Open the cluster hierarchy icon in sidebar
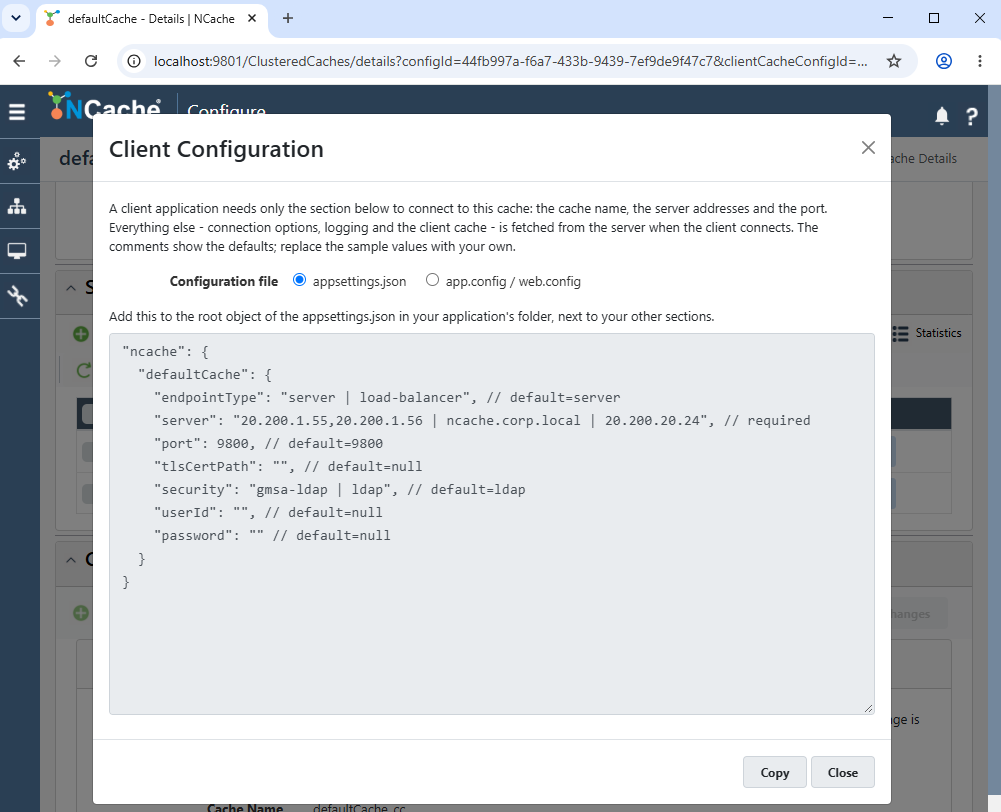Screen dimensions: 1001x812 click(17, 206)
